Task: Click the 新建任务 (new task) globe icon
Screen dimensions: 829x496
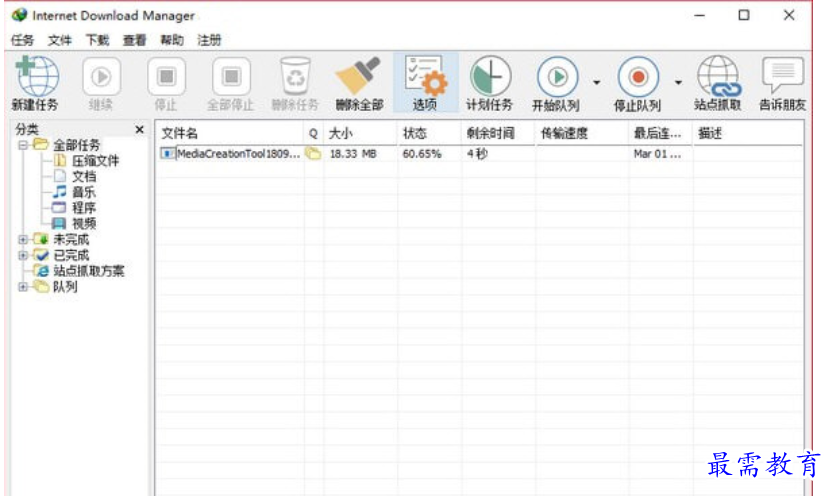Action: pos(36,77)
